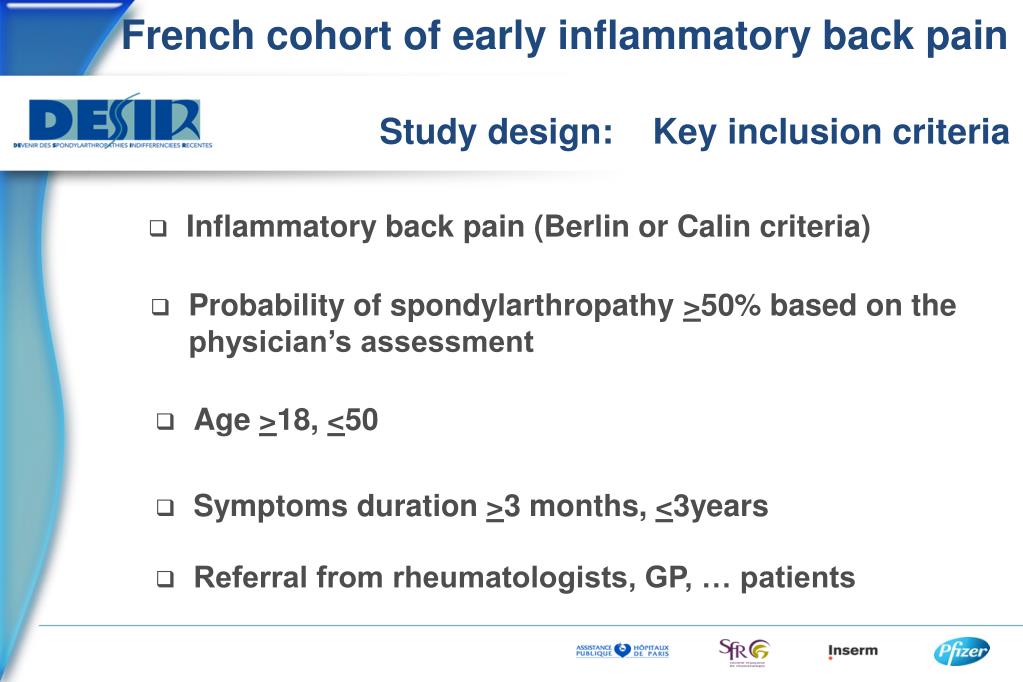The height and width of the screenshot is (682, 1023).
Task: Click the physician's assessment line
Action: coord(361,342)
